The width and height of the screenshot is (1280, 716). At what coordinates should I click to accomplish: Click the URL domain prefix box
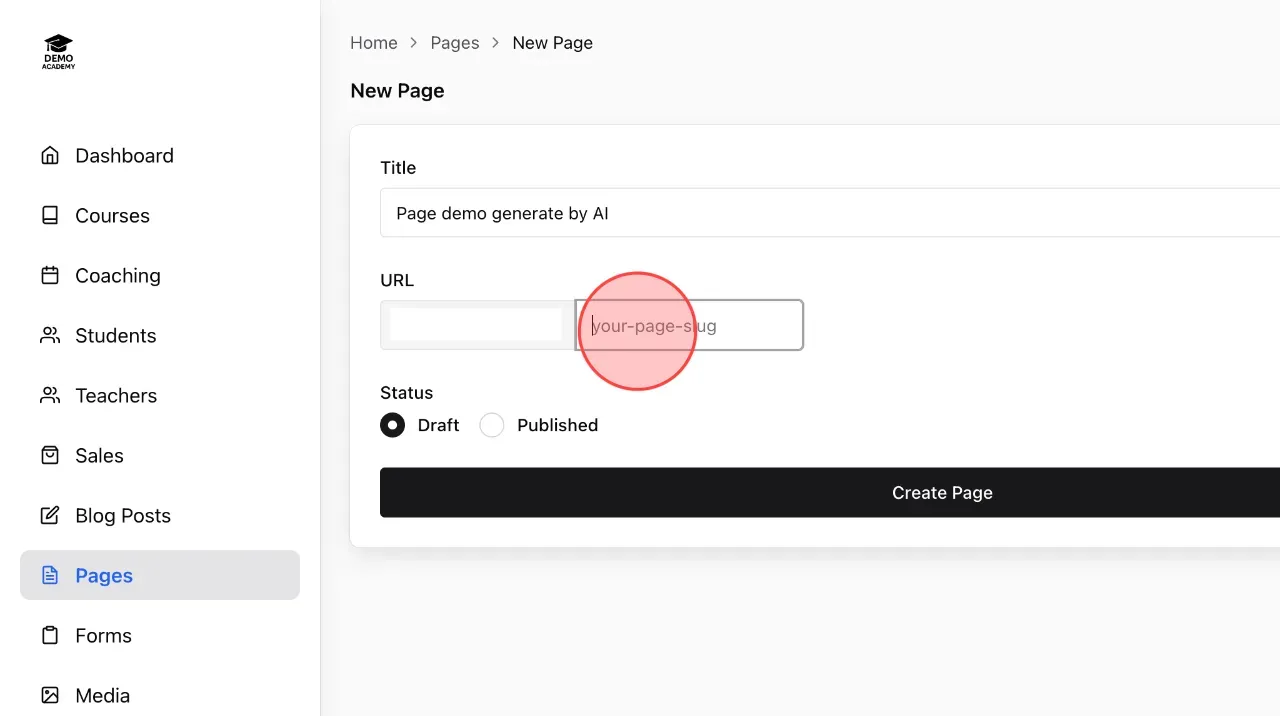tap(477, 325)
